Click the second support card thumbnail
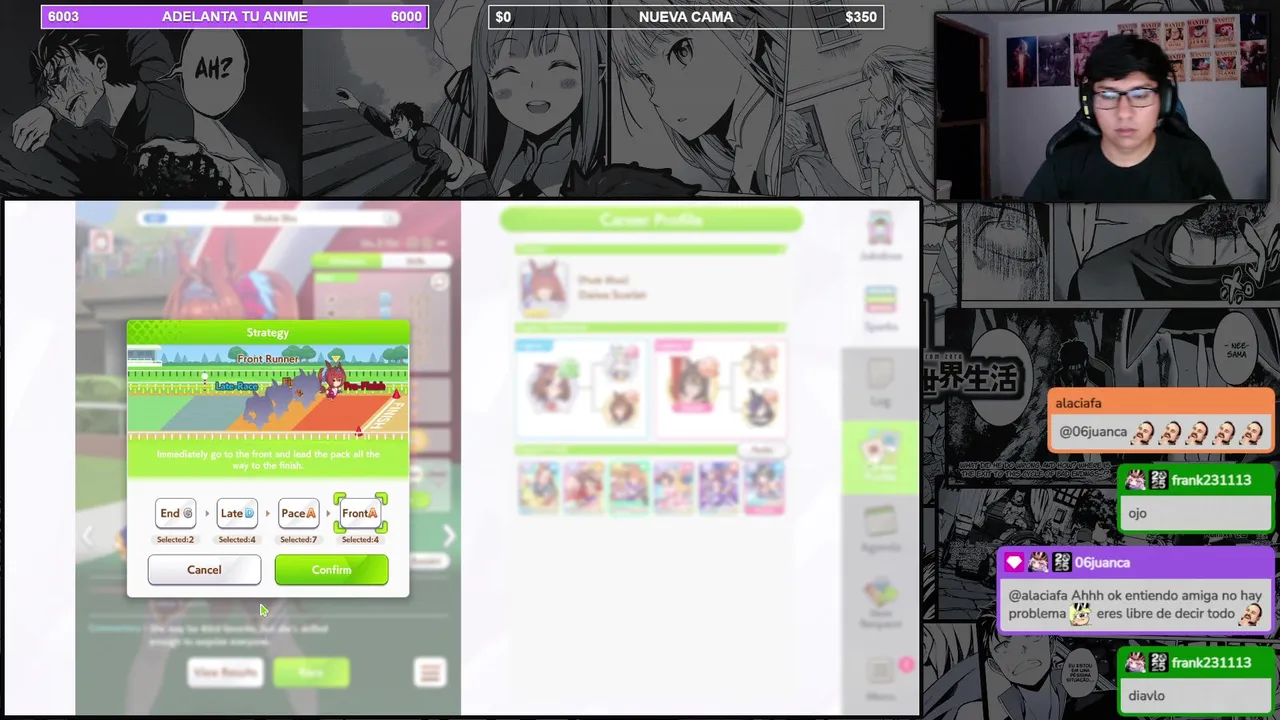1280x720 pixels. pos(584,486)
